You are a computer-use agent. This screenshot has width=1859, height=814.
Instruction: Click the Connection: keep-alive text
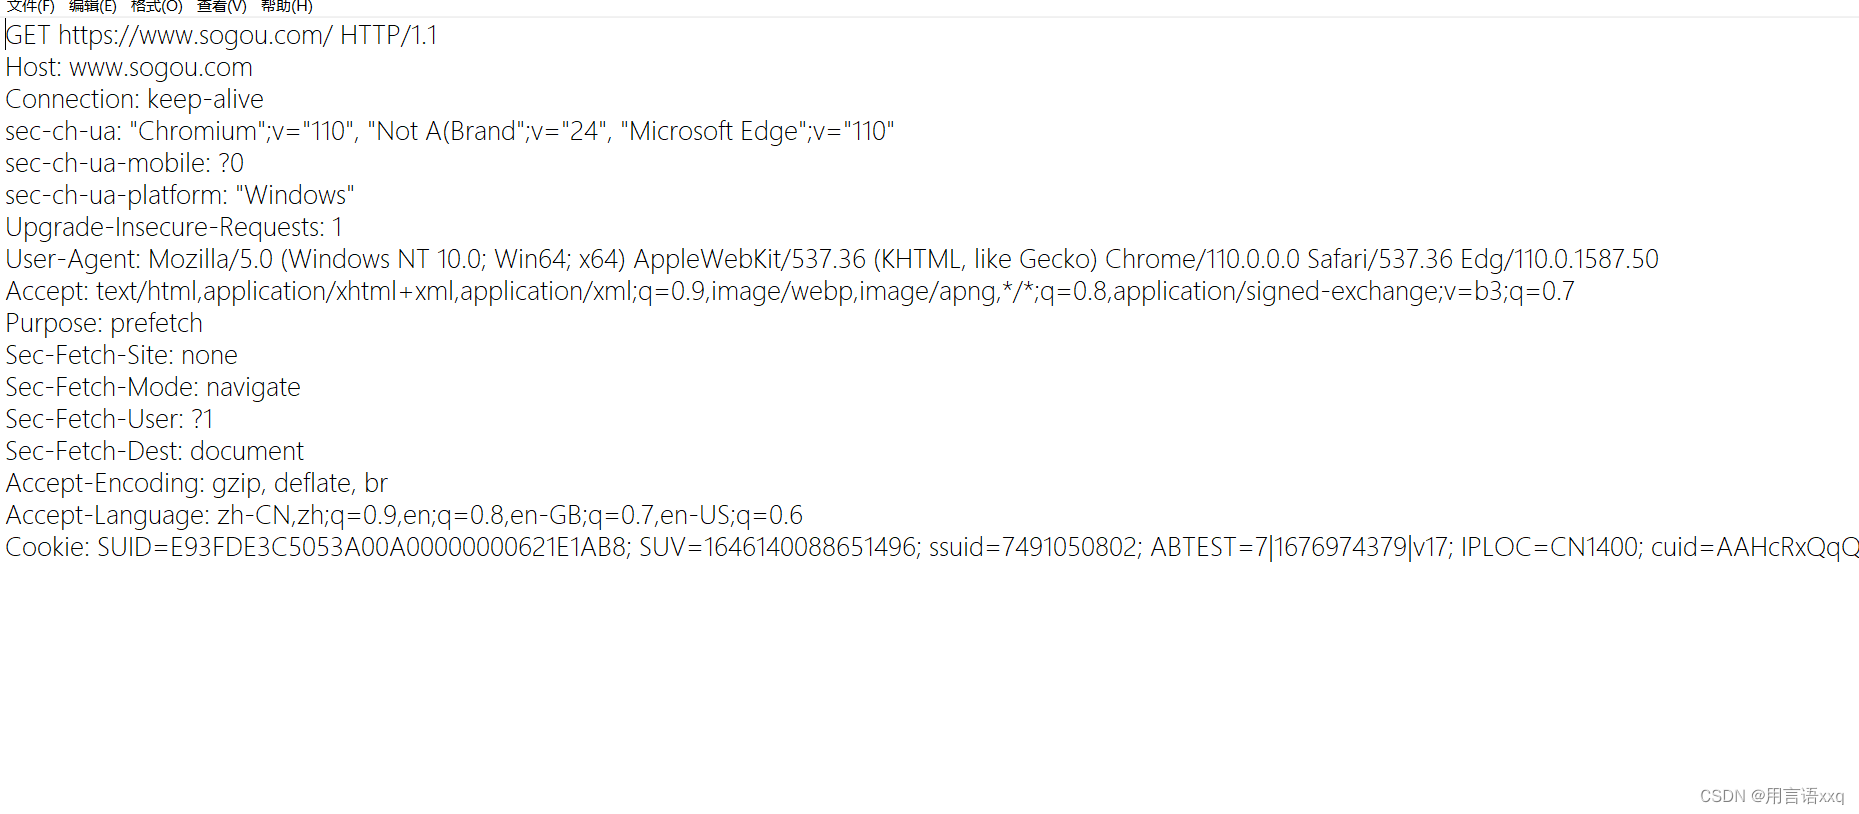134,99
